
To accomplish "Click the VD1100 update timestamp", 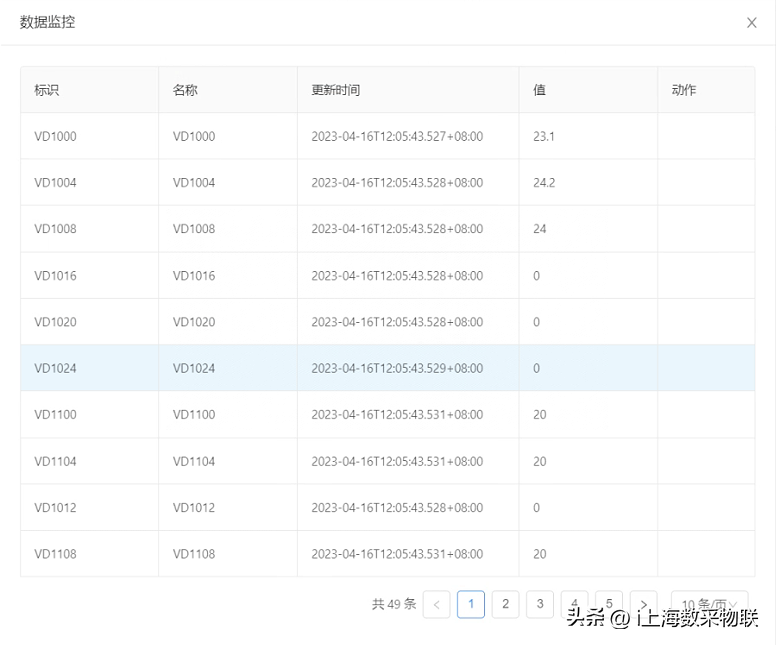I will point(397,415).
